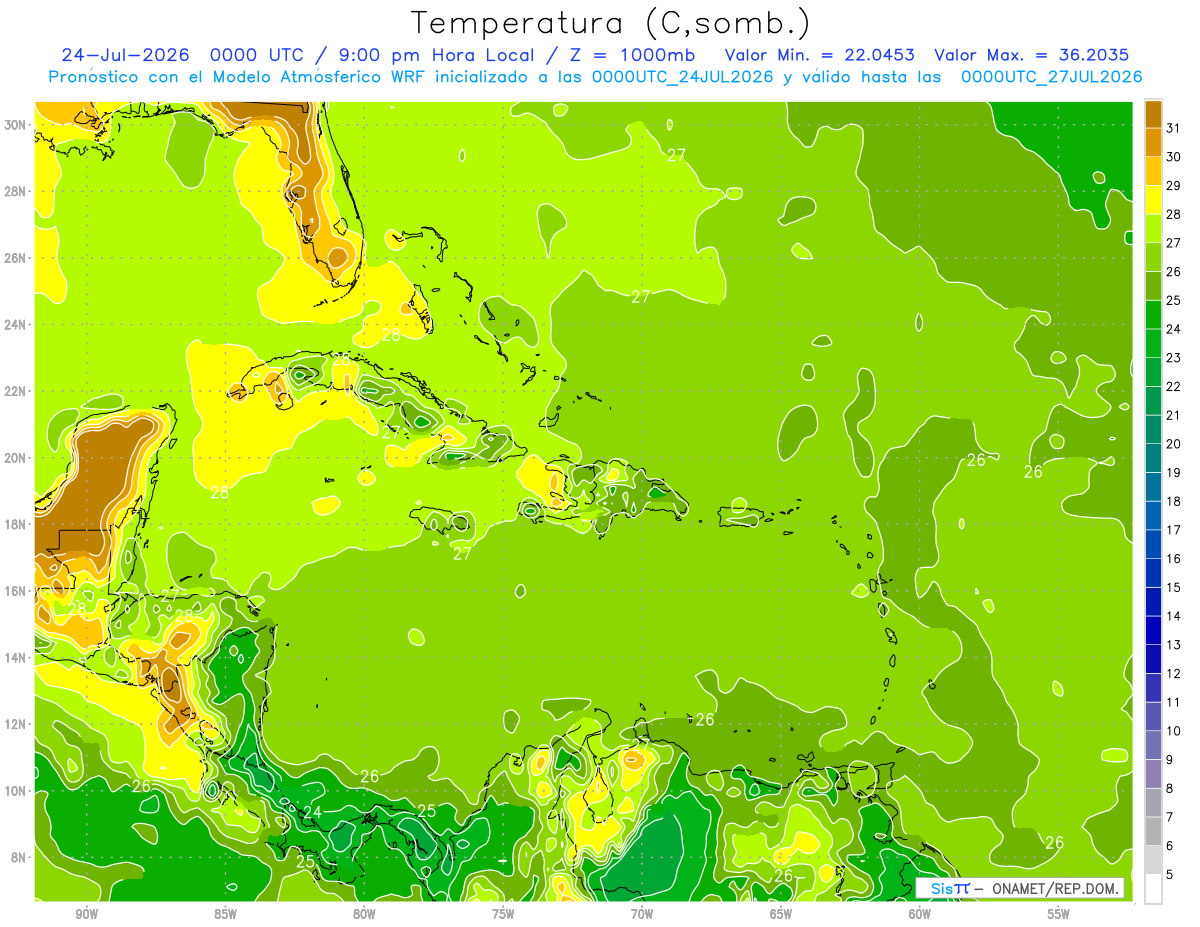Click topmost brown swatch above 31 on color scale
This screenshot has height=927, width=1200.
point(1153,113)
